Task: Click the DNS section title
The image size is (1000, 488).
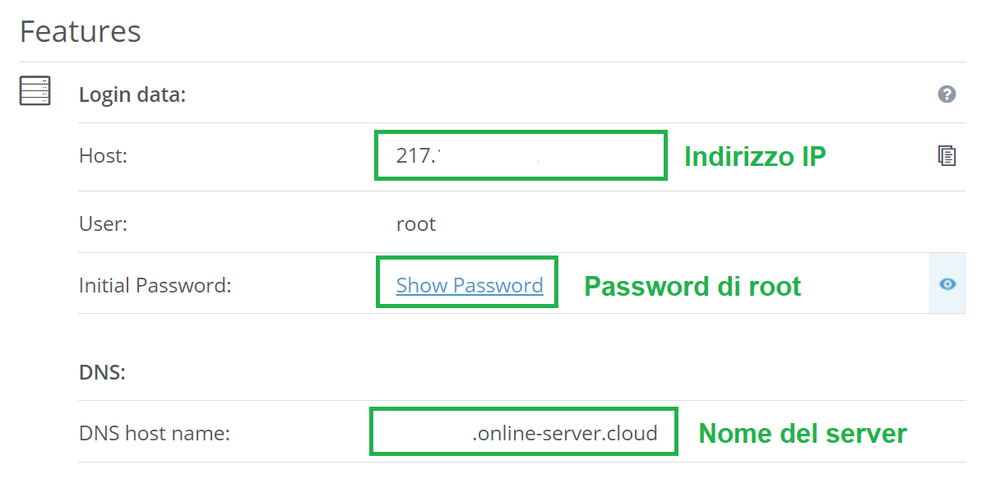Action: pos(102,373)
